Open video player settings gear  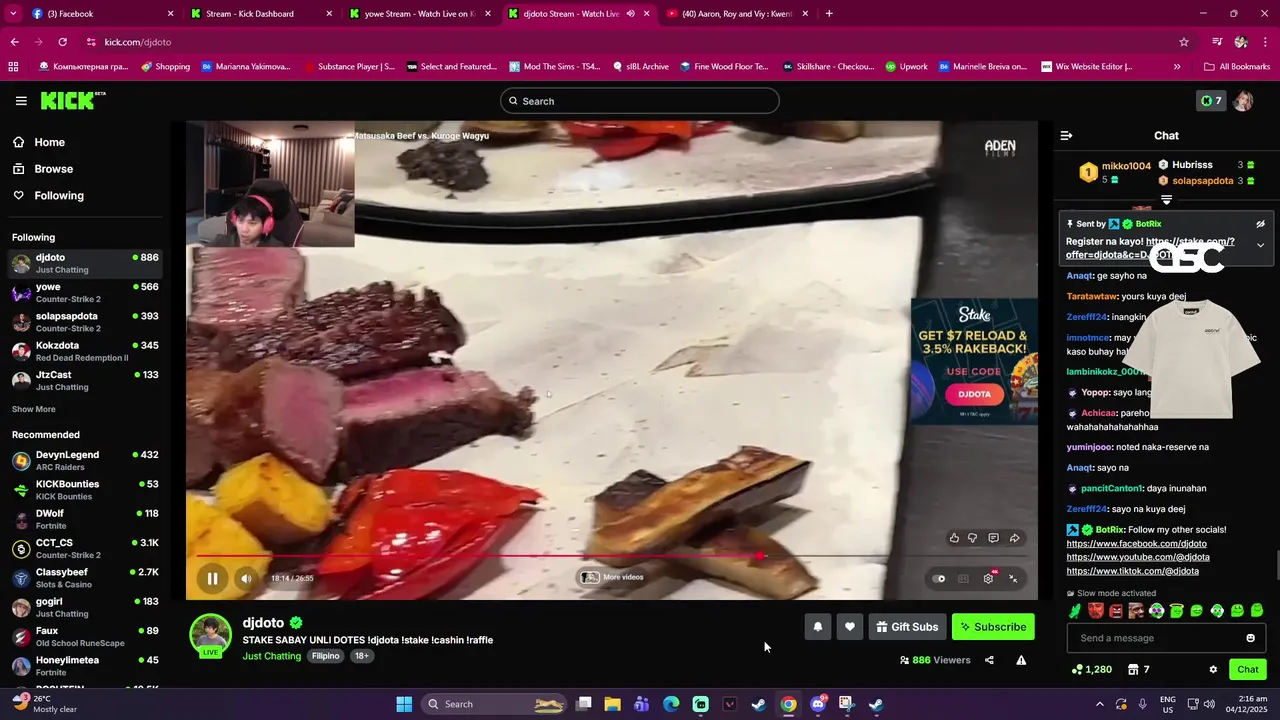coord(988,578)
